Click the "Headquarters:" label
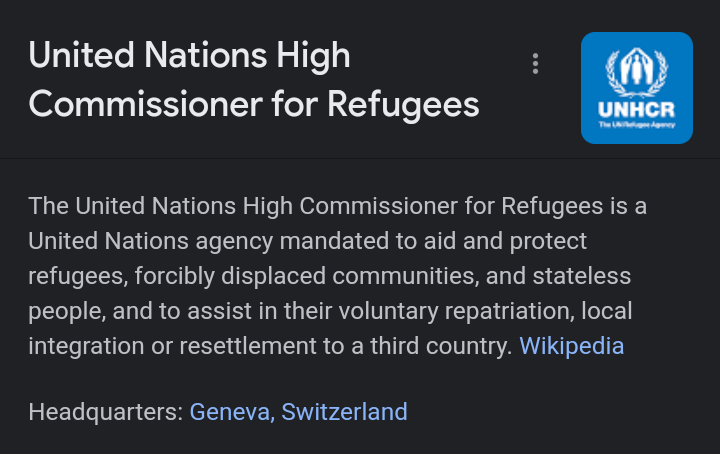720x454 pixels. (106, 411)
